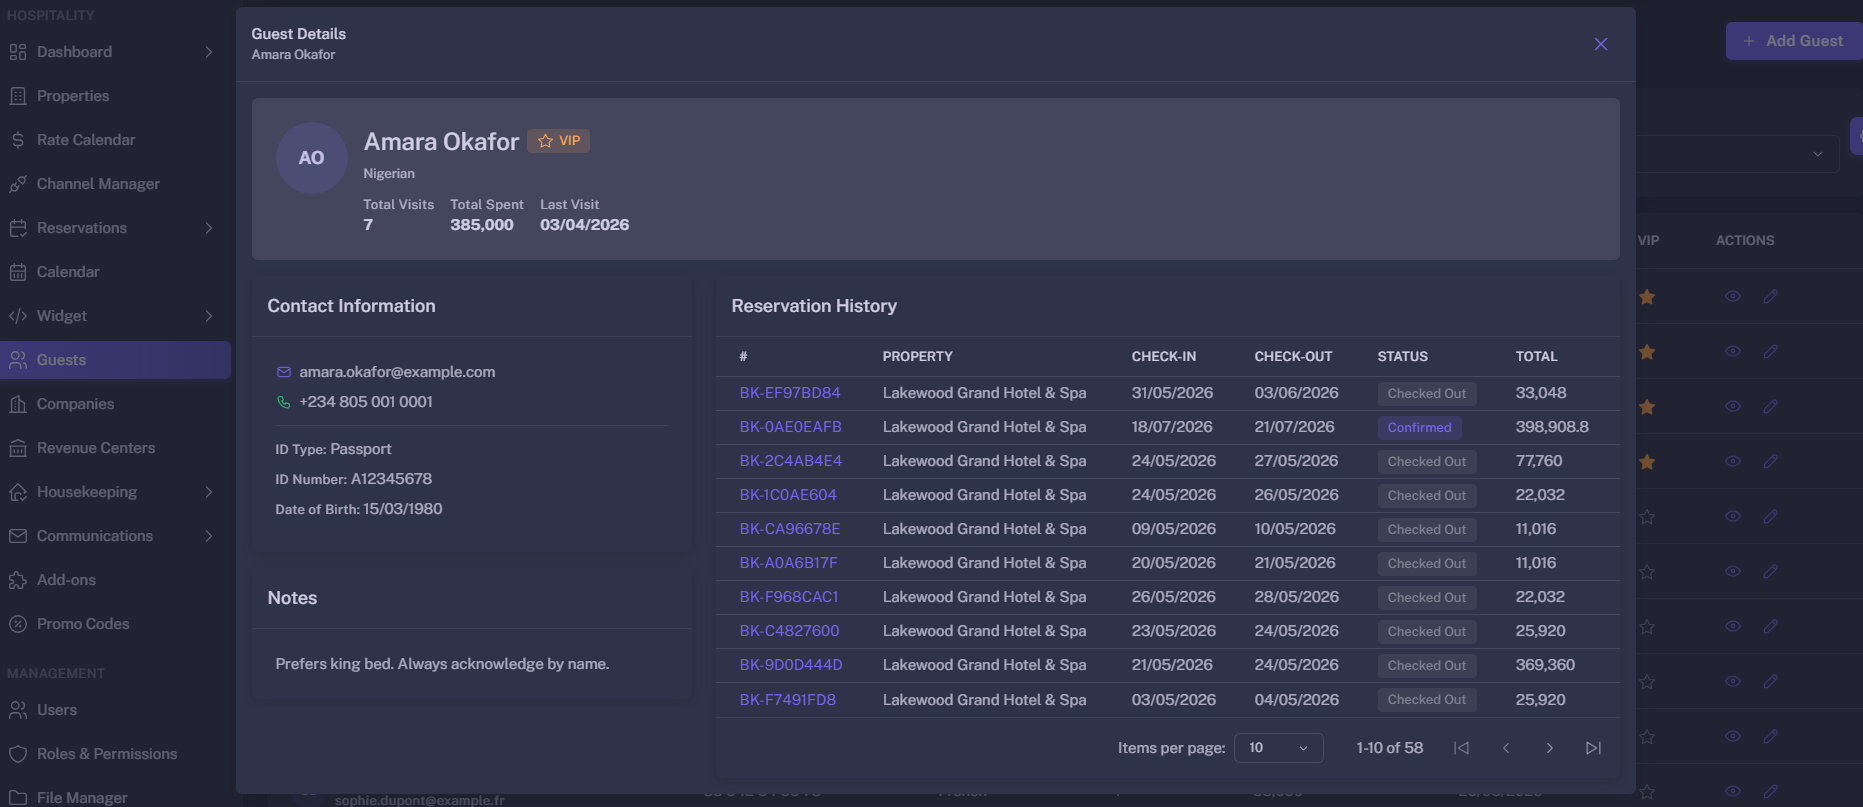Click view eye icon in last guest row

(1733, 791)
